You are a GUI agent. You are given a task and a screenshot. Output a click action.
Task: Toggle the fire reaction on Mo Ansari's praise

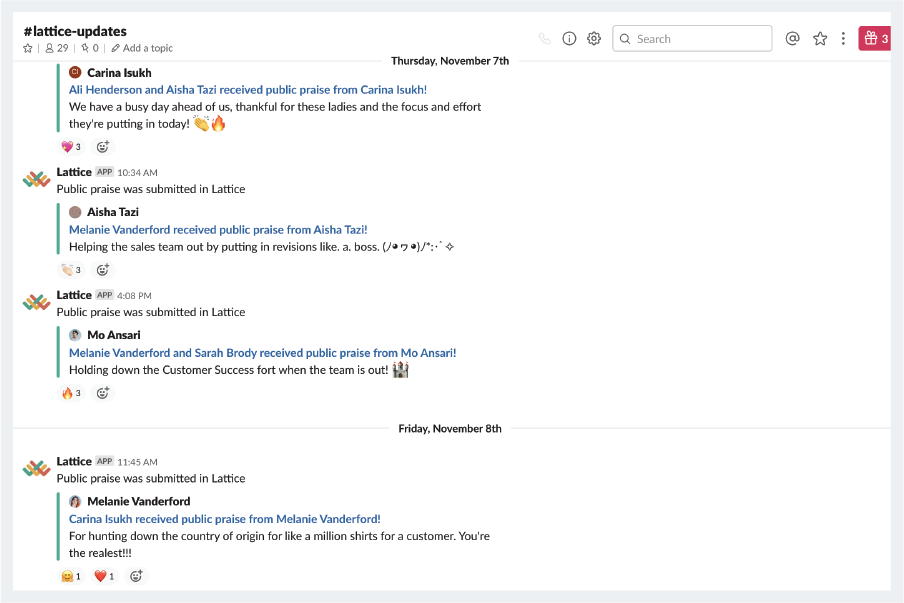[x=71, y=393]
